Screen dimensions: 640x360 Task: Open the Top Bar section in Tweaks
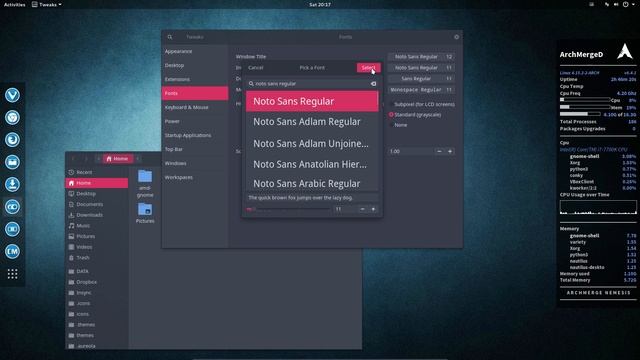(x=195, y=149)
